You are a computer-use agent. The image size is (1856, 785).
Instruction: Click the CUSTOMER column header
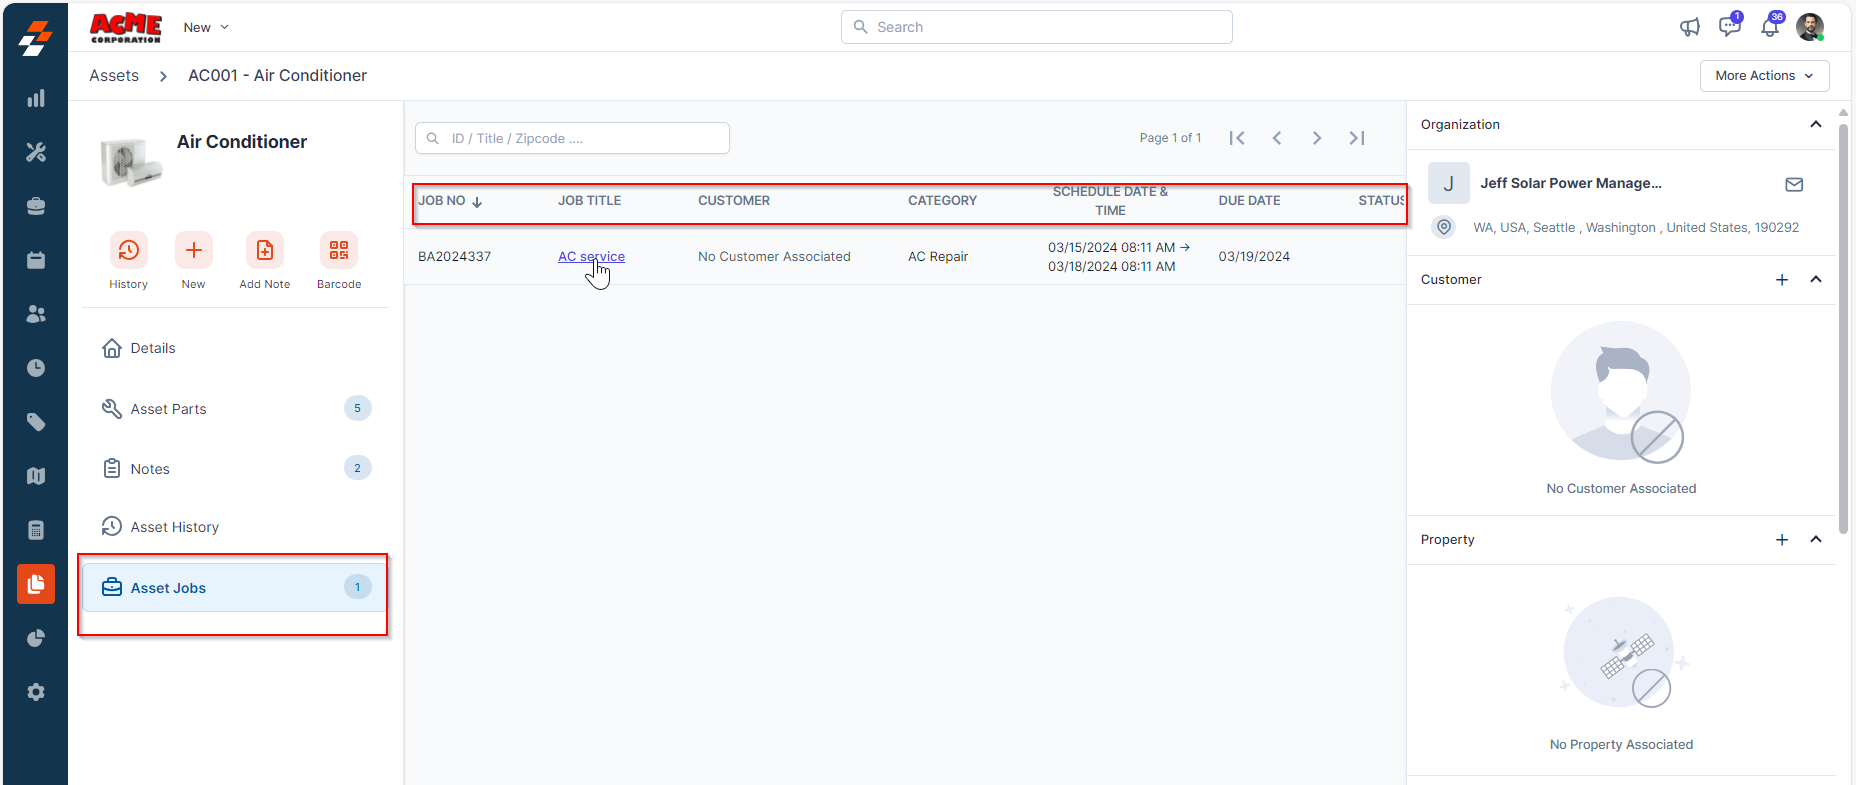(734, 201)
